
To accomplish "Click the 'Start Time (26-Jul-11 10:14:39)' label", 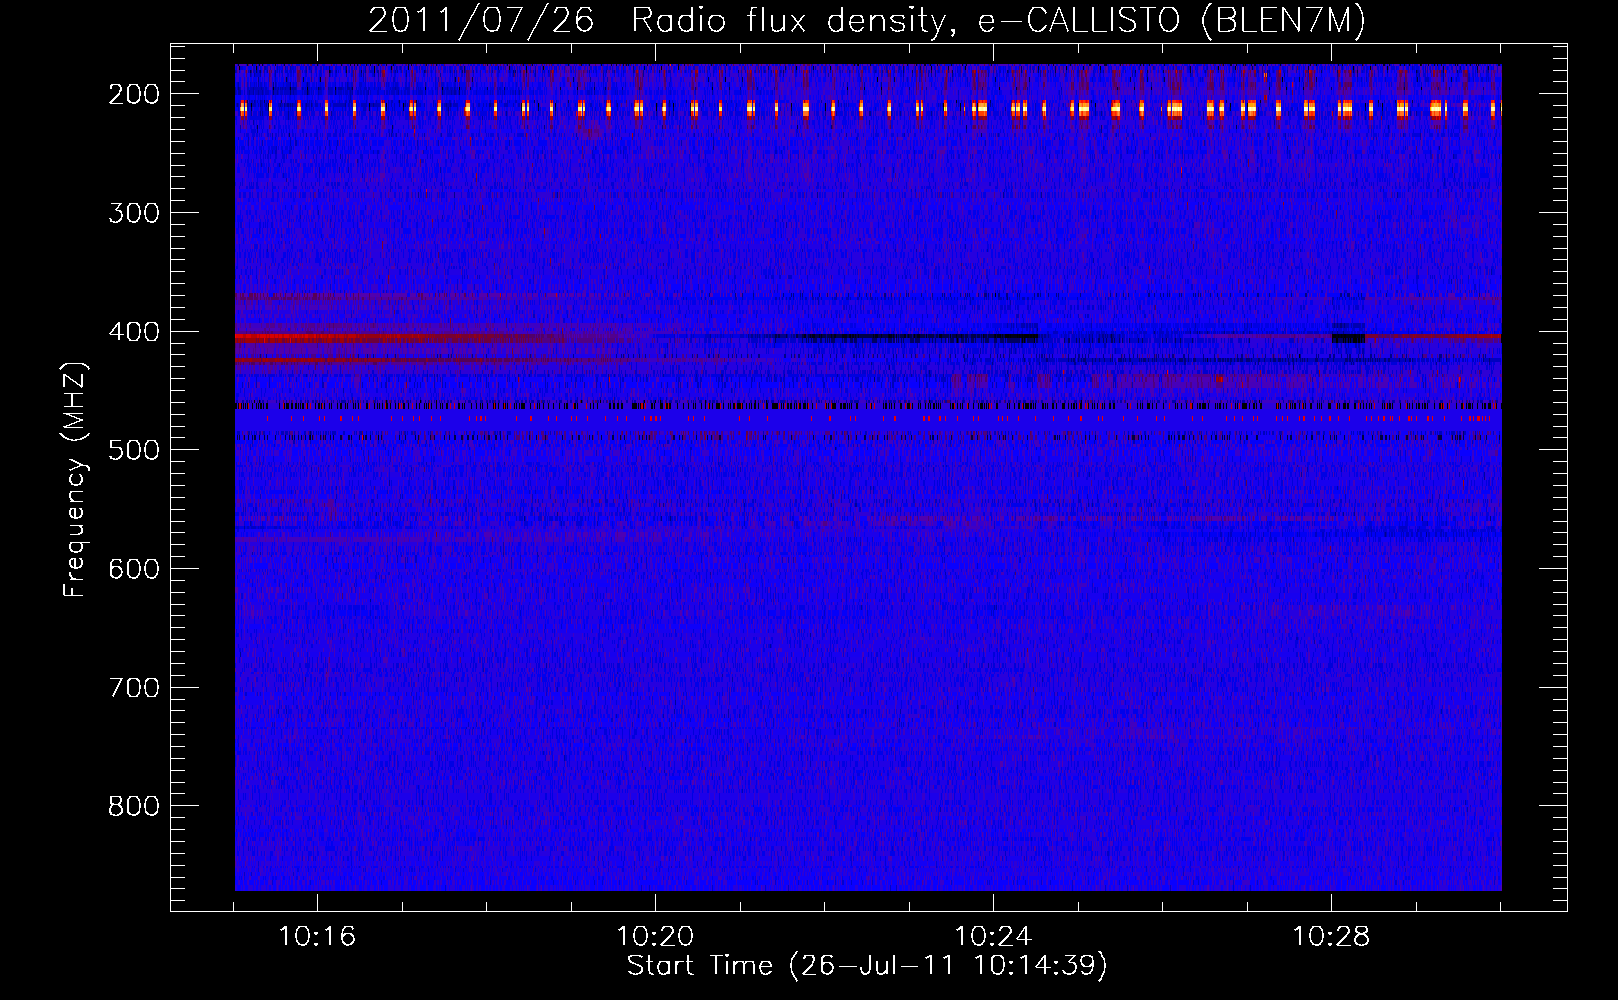I will pos(867,966).
